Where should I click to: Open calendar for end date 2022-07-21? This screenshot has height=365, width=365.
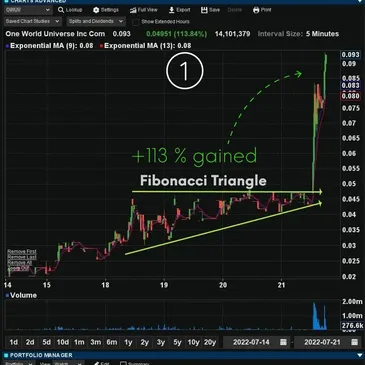[354, 342]
